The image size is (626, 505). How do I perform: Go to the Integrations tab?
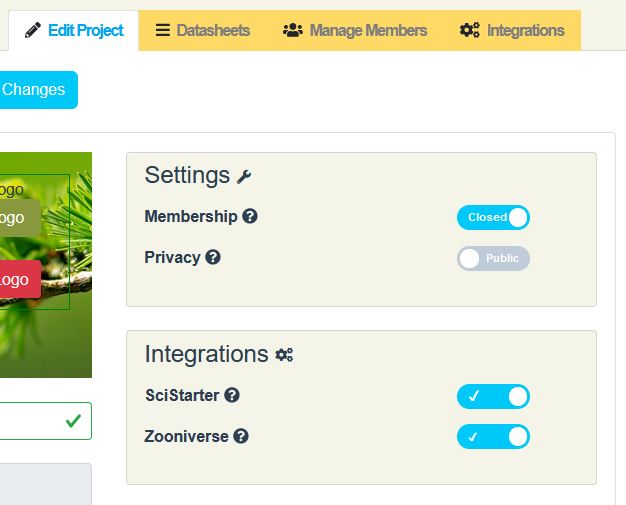[512, 31]
